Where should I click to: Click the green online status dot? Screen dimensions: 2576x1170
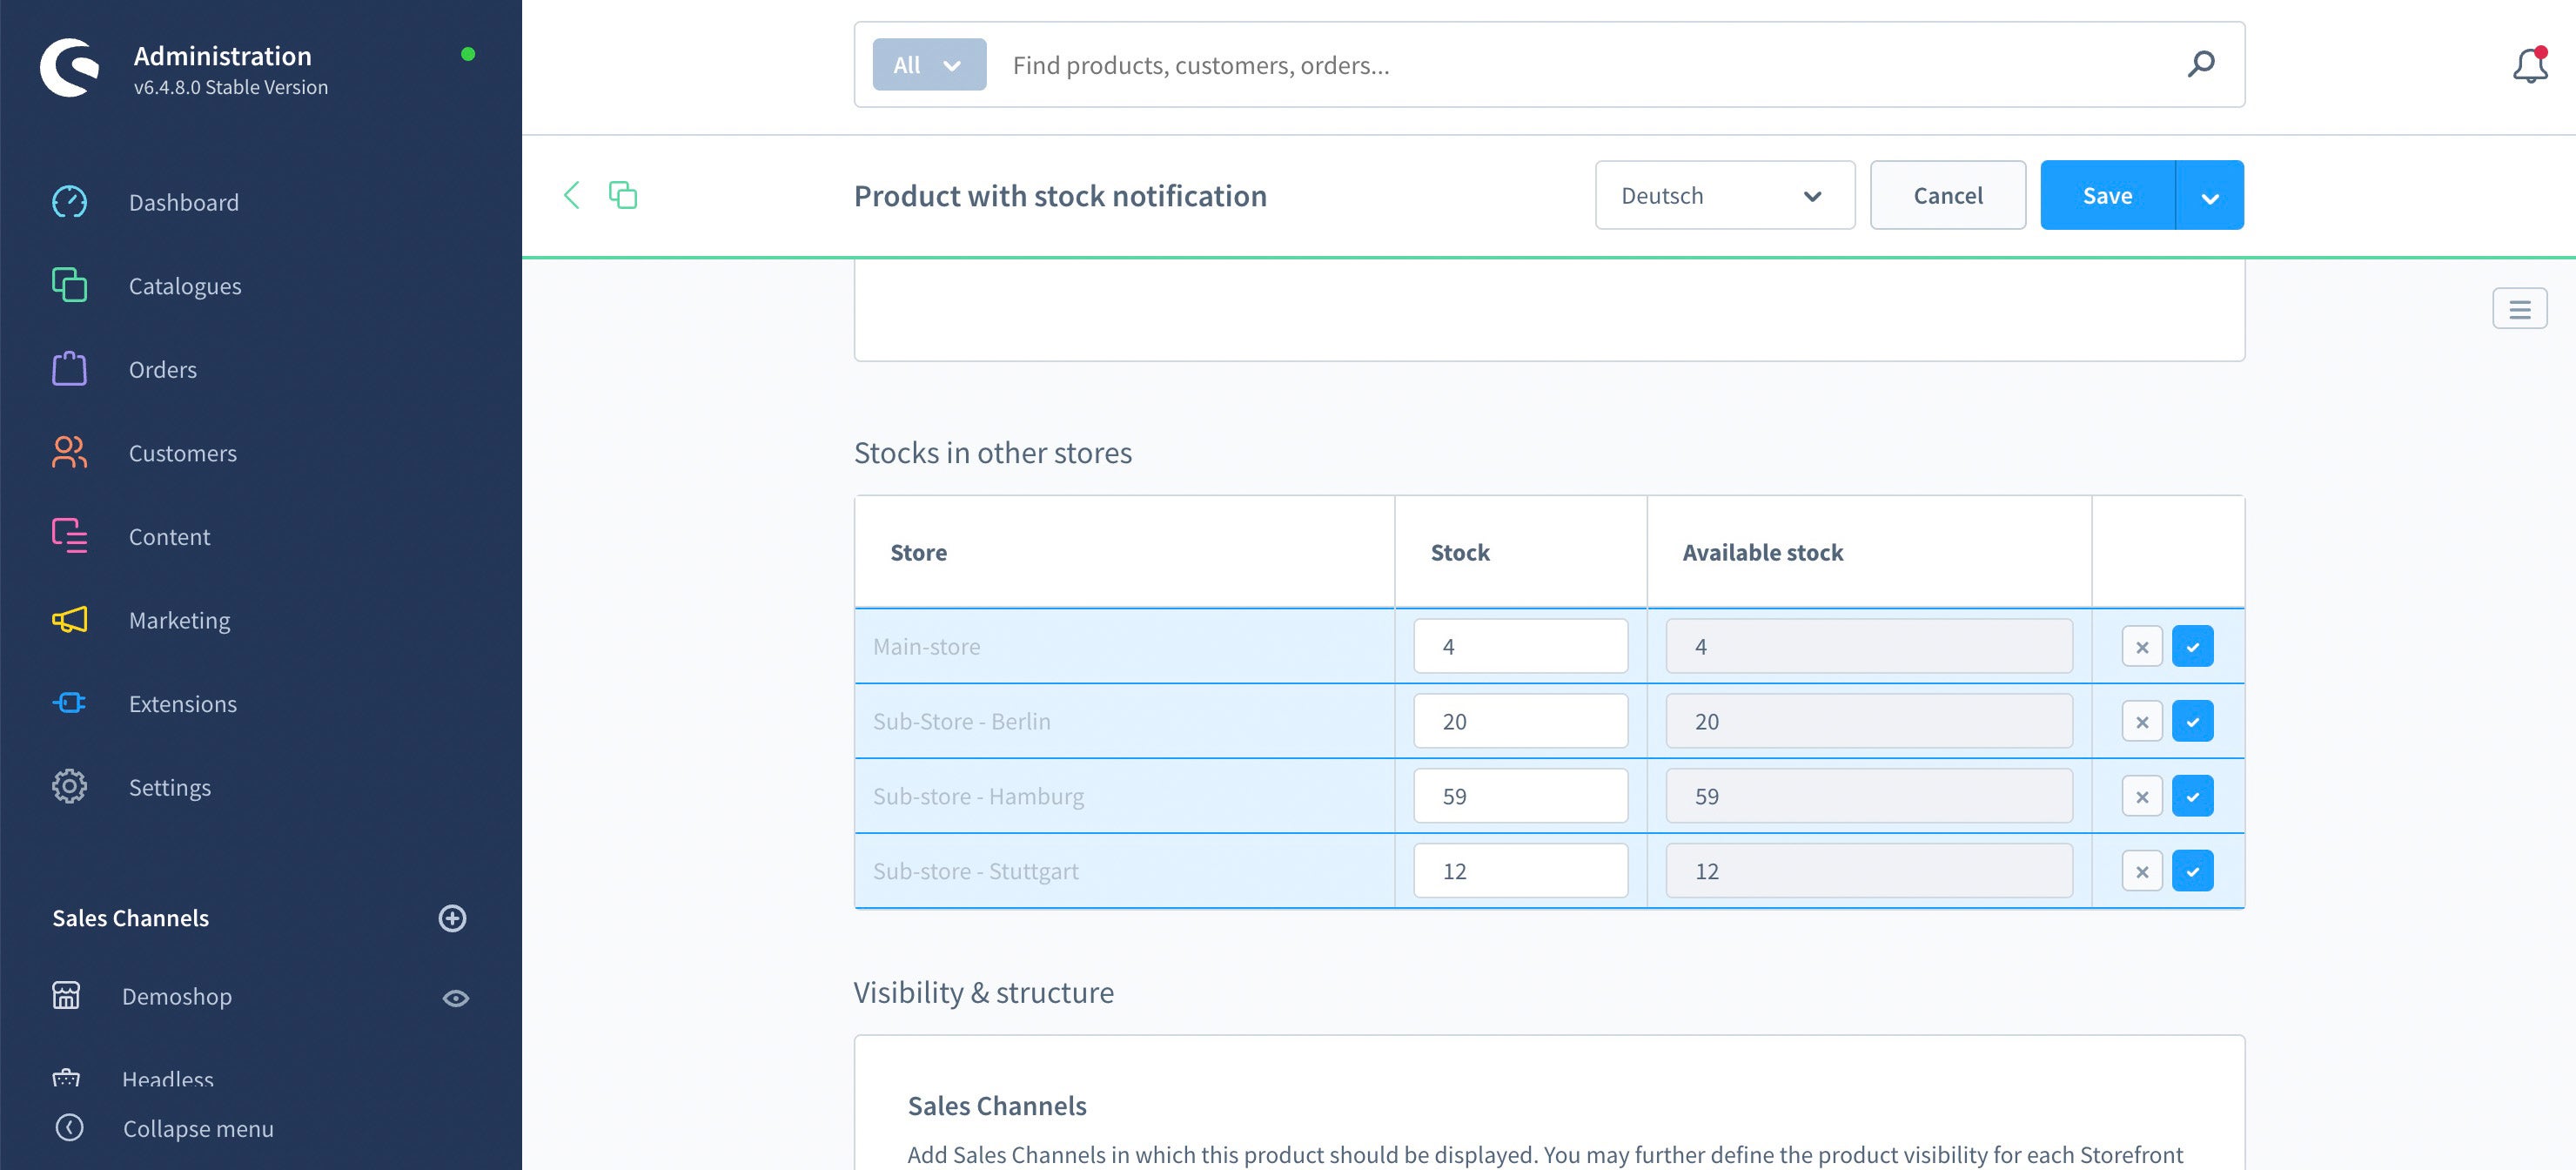[x=467, y=54]
